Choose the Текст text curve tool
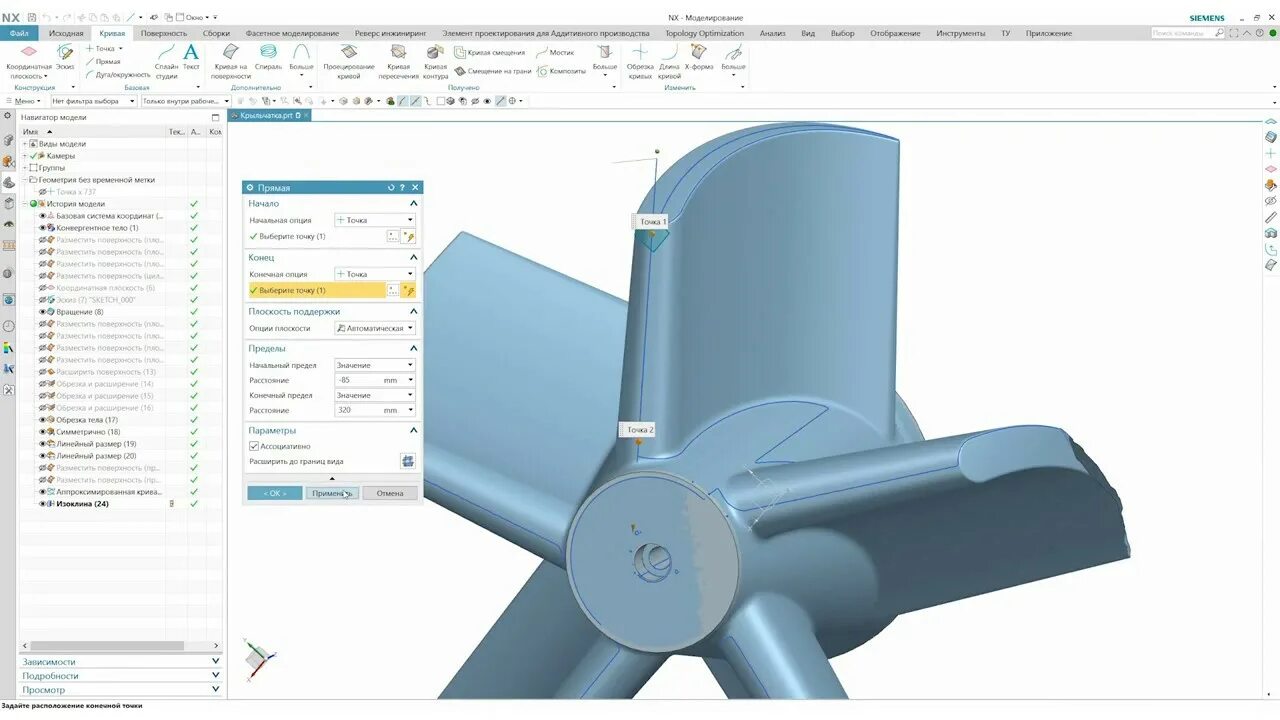Image resolution: width=1280 pixels, height=720 pixels. [191, 57]
